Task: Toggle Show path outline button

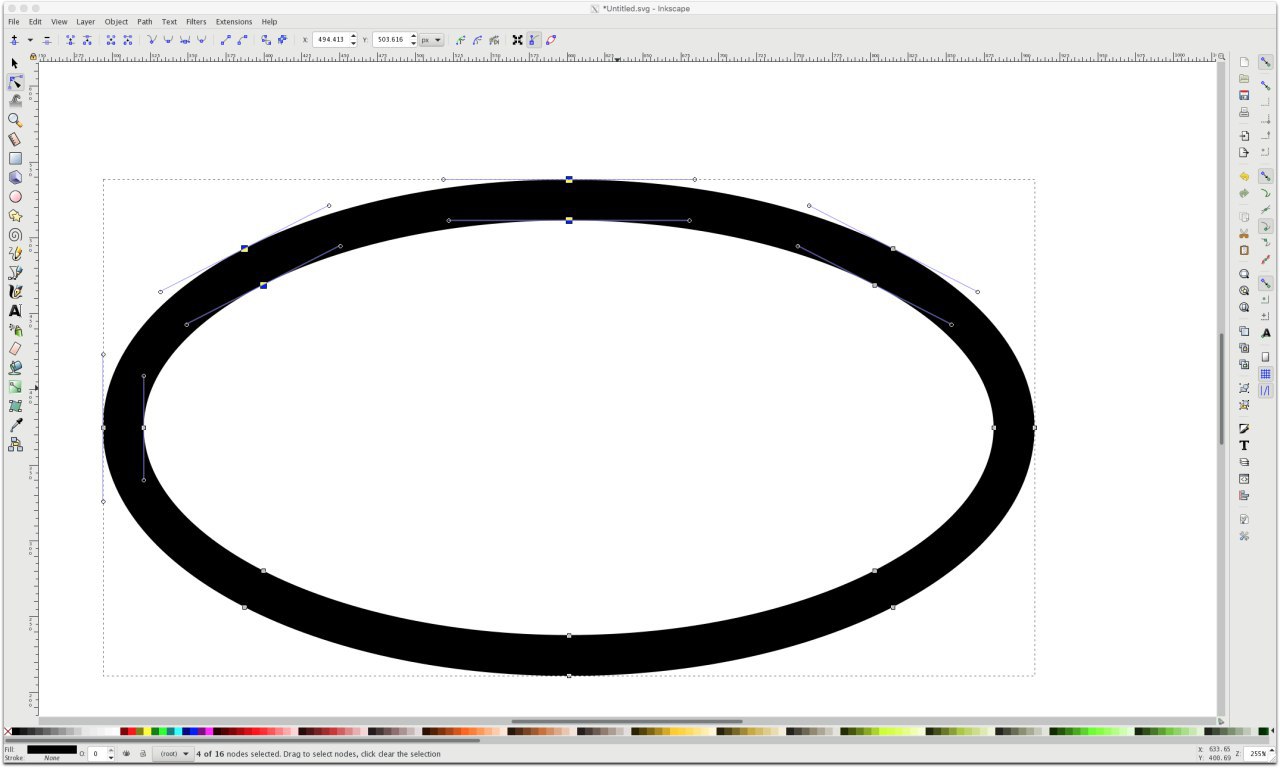Action: [551, 40]
